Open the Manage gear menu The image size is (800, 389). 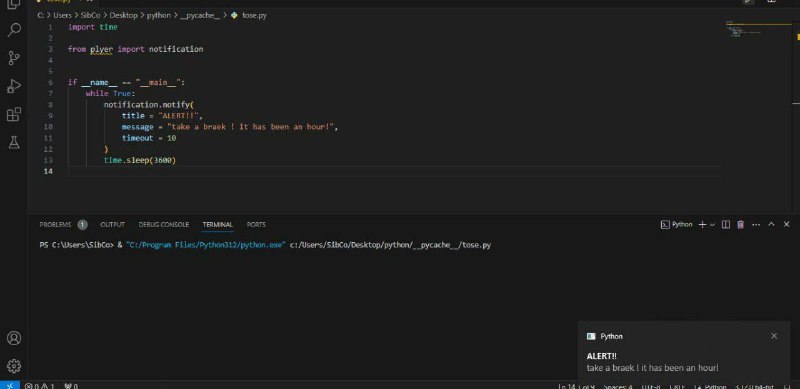(x=14, y=366)
